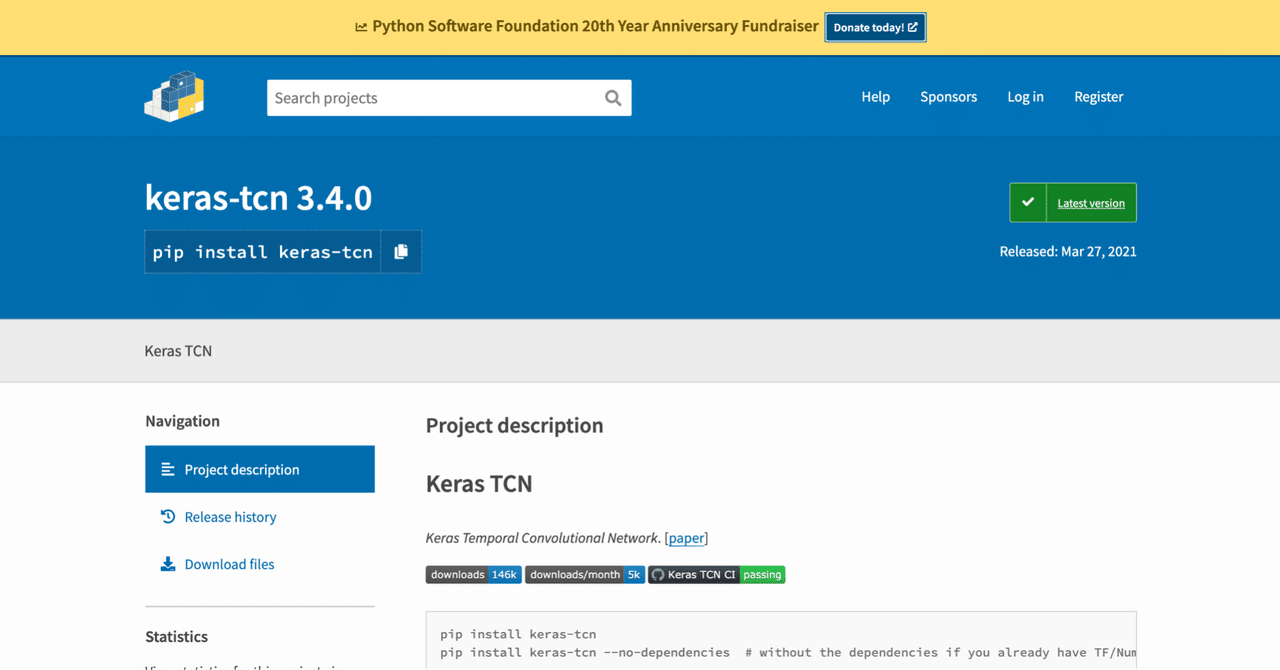This screenshot has height=670, width=1280.
Task: Click the Download files download icon
Action: point(168,563)
